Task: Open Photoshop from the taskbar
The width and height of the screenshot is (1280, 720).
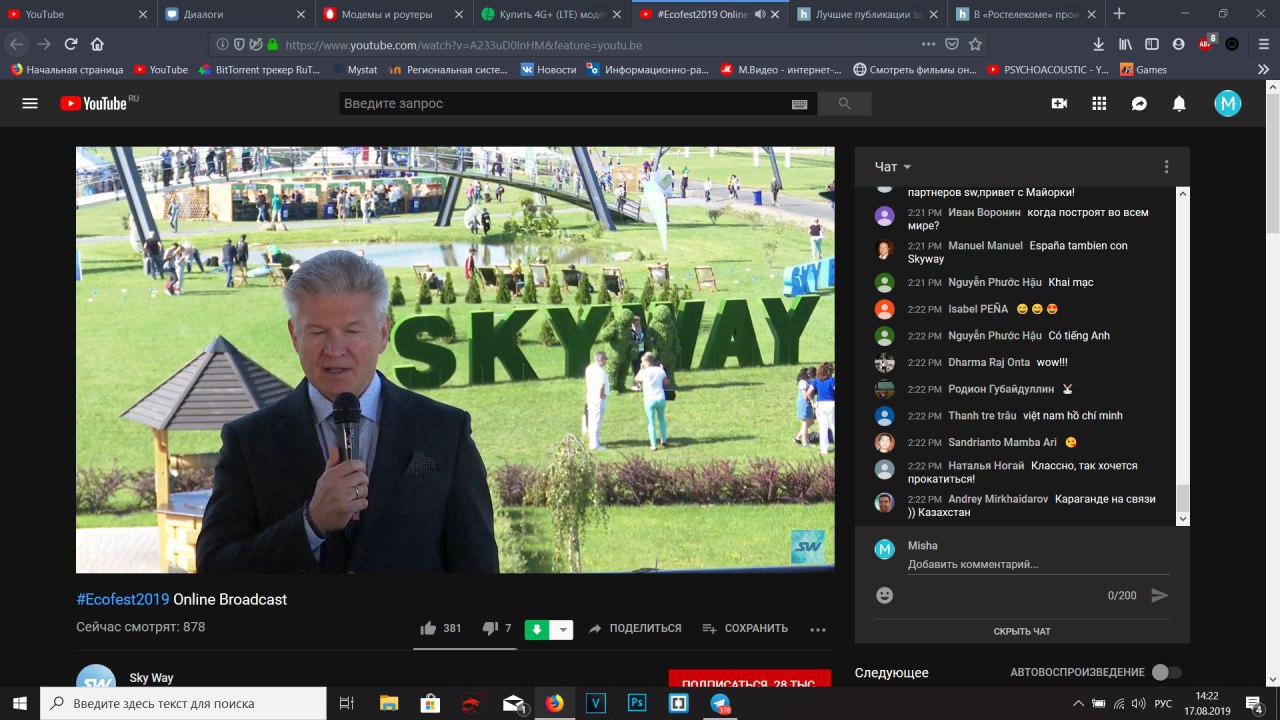Action: tap(636, 703)
